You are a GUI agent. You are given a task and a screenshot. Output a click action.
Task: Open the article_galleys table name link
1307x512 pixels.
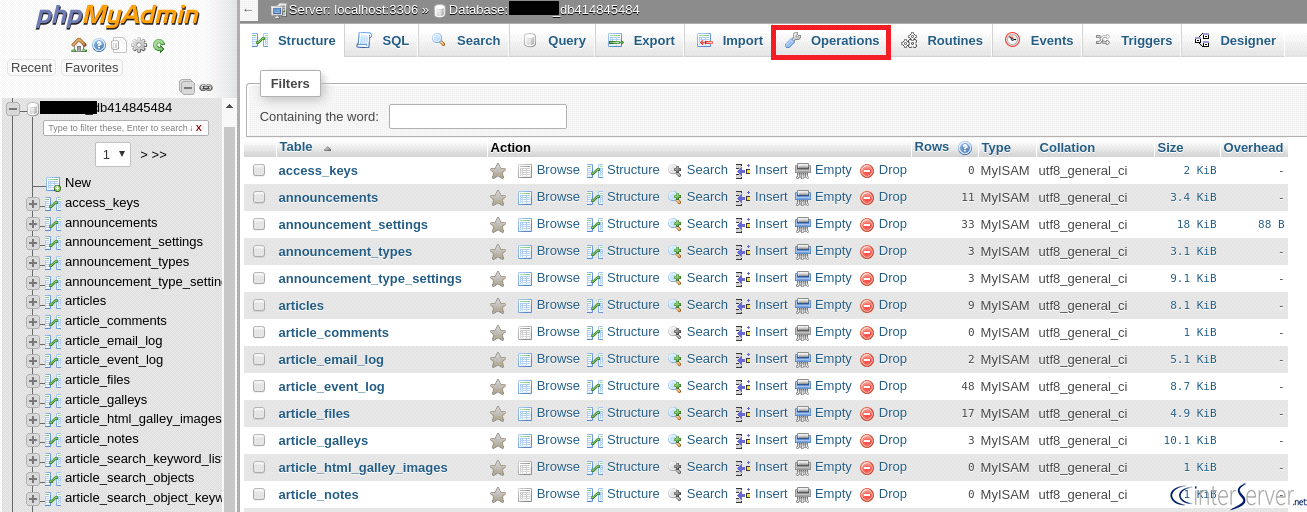(x=323, y=441)
